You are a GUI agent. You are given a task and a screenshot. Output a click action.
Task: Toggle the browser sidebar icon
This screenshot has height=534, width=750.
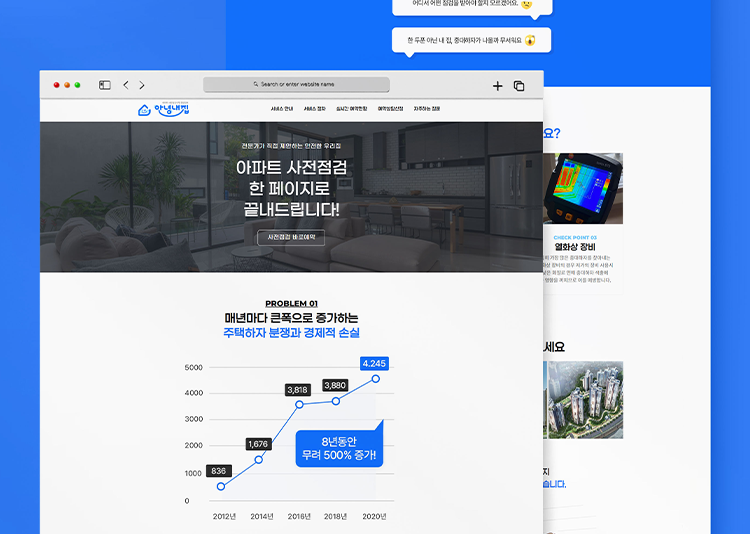pyautogui.click(x=105, y=85)
